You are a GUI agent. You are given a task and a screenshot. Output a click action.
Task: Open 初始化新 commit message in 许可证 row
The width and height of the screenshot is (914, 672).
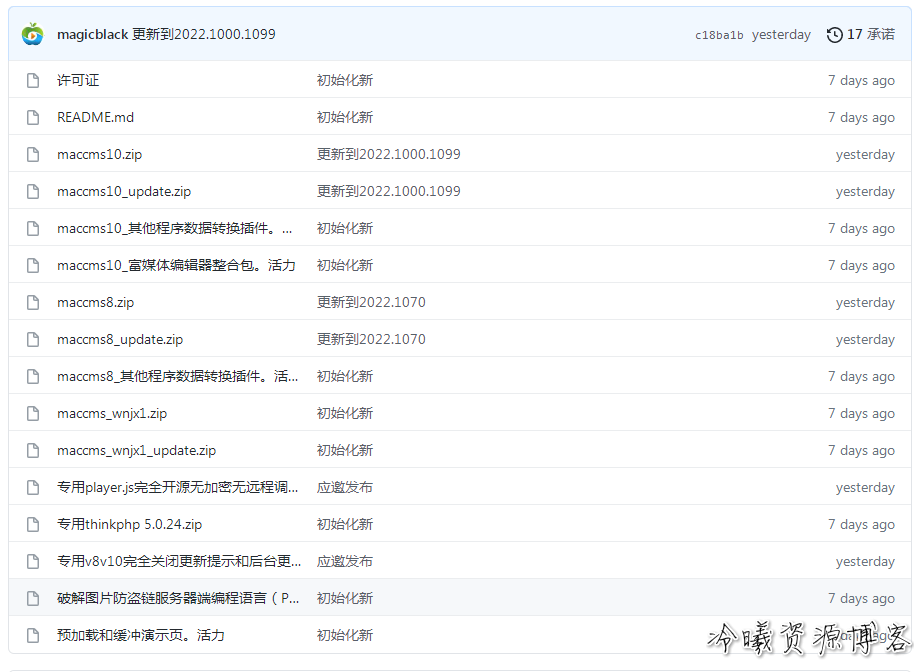click(x=344, y=80)
